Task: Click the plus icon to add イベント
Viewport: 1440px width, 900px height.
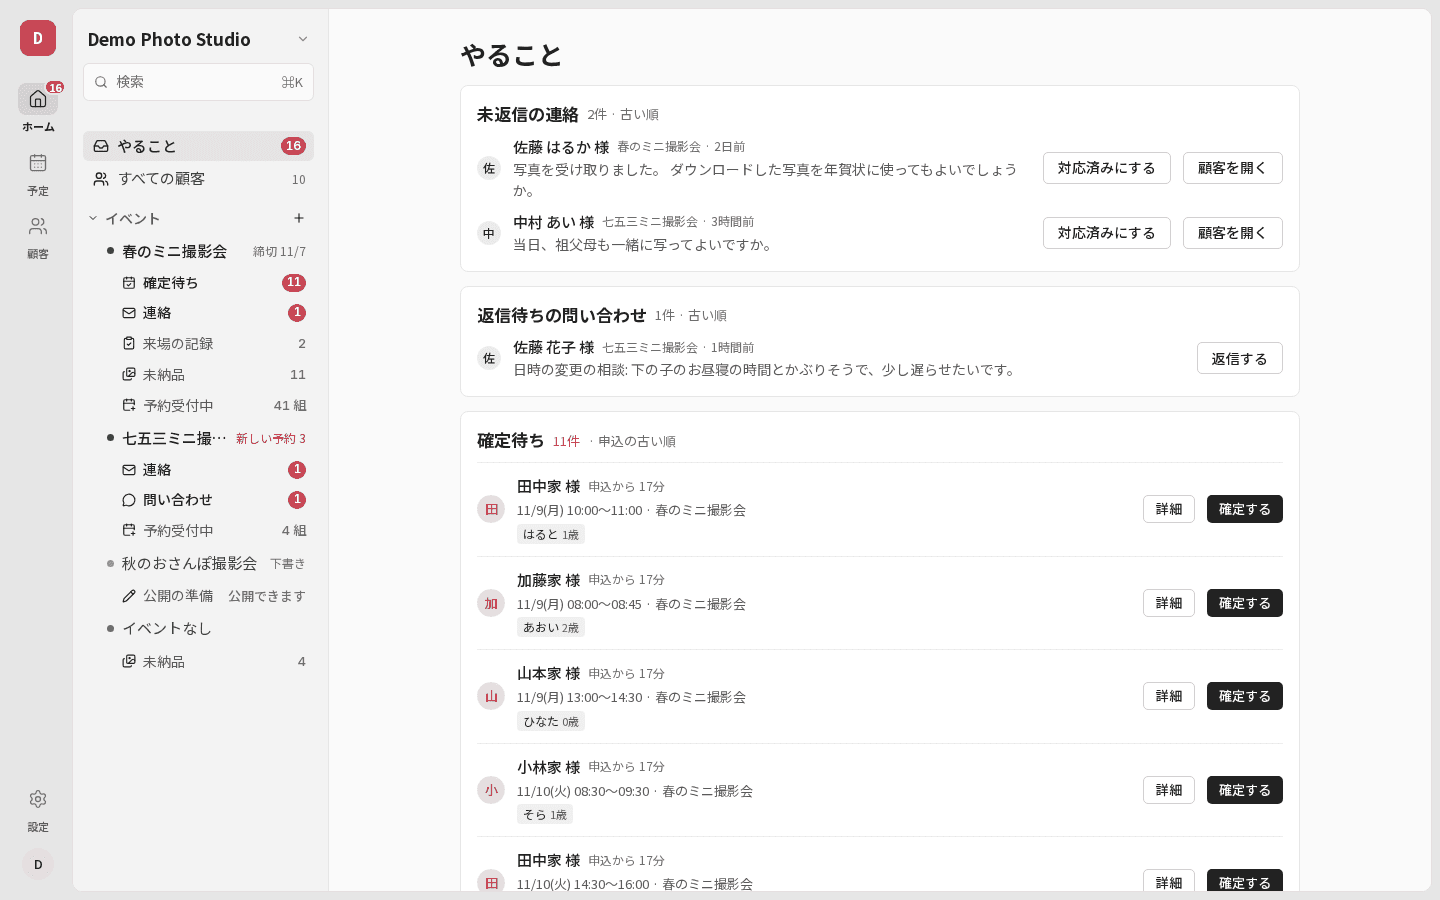Action: click(298, 218)
